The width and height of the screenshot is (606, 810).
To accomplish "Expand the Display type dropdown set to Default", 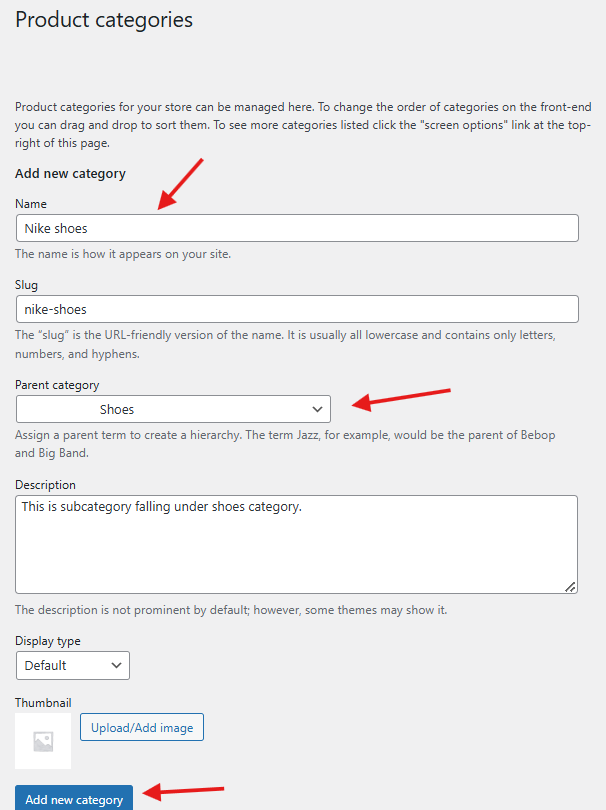I will [72, 665].
